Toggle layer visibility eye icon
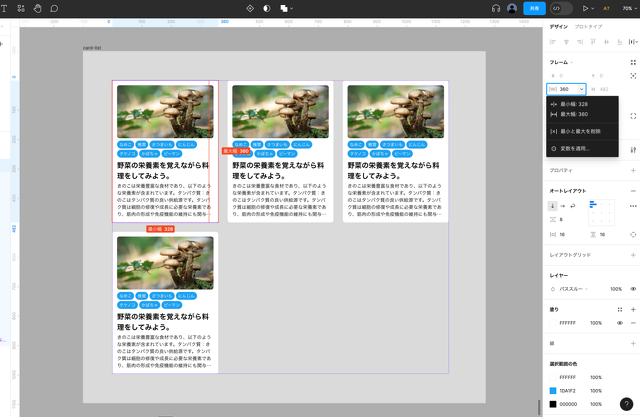Screen dimensions: 640x417 click(633, 289)
